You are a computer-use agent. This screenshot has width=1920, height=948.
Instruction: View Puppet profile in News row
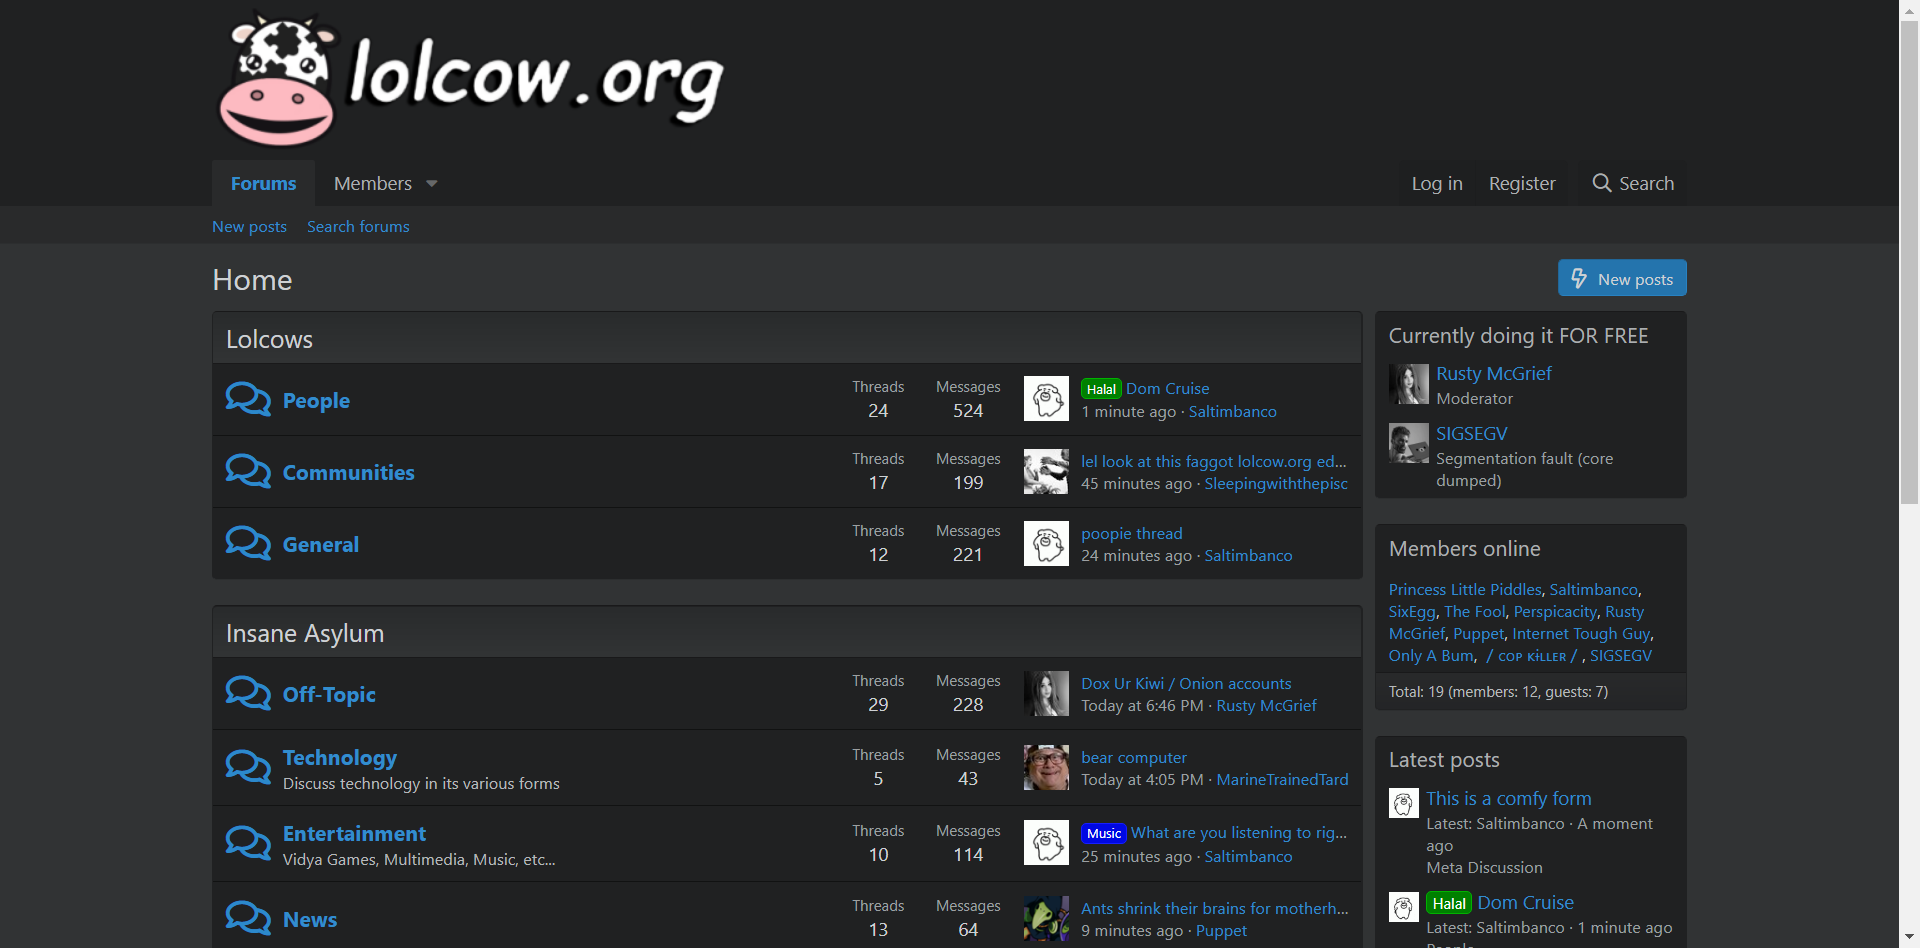[x=1221, y=930]
